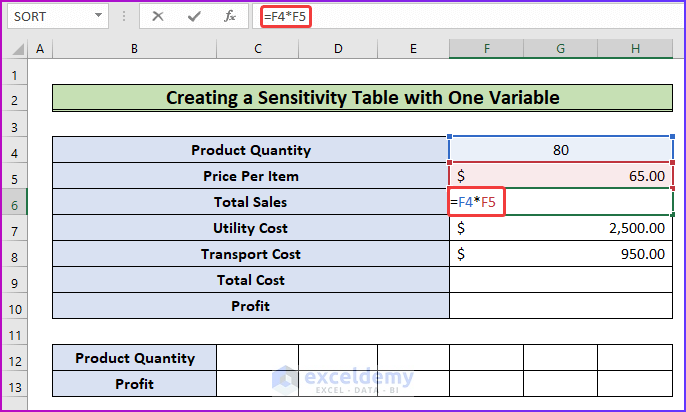Select the Utility Cost 2,500.00 cell
This screenshot has width=686, height=412.
560,228
